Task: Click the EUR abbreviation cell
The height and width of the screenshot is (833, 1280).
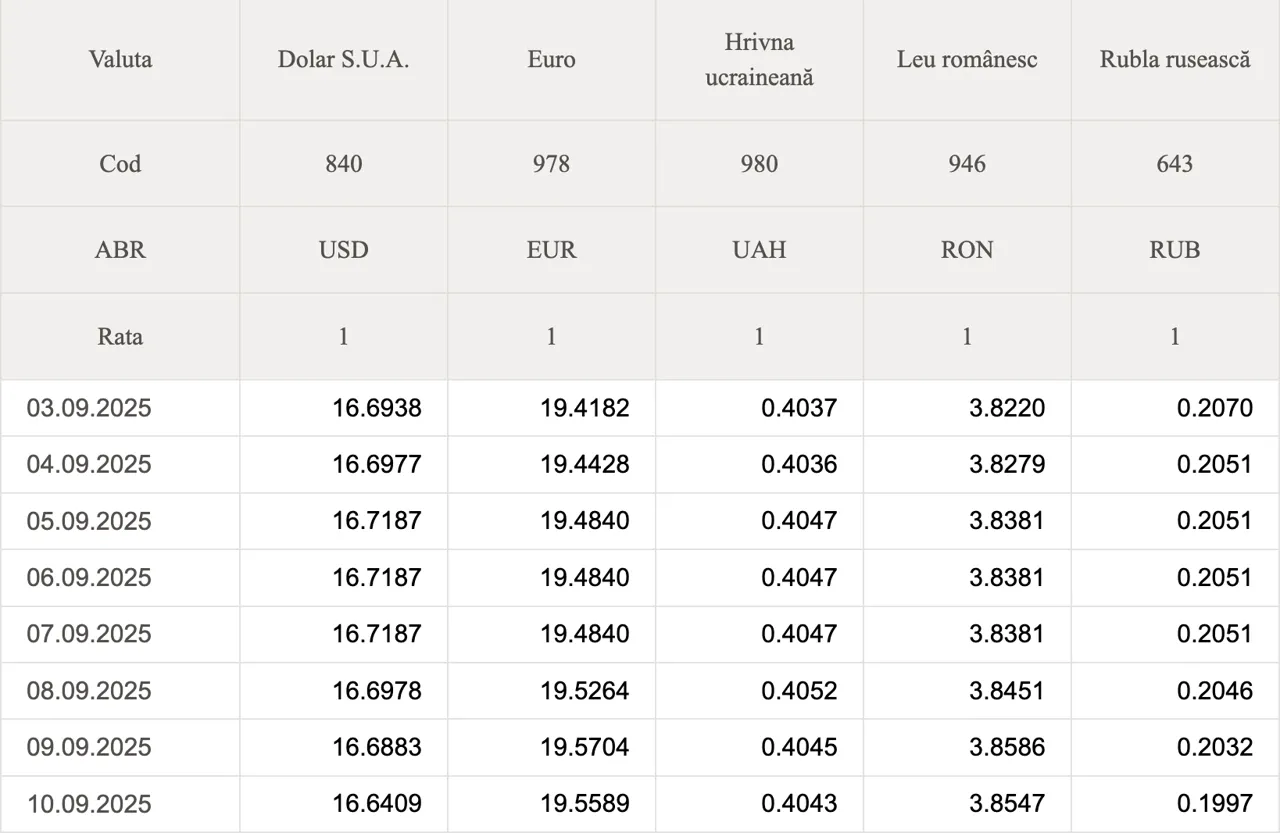Action: click(551, 250)
